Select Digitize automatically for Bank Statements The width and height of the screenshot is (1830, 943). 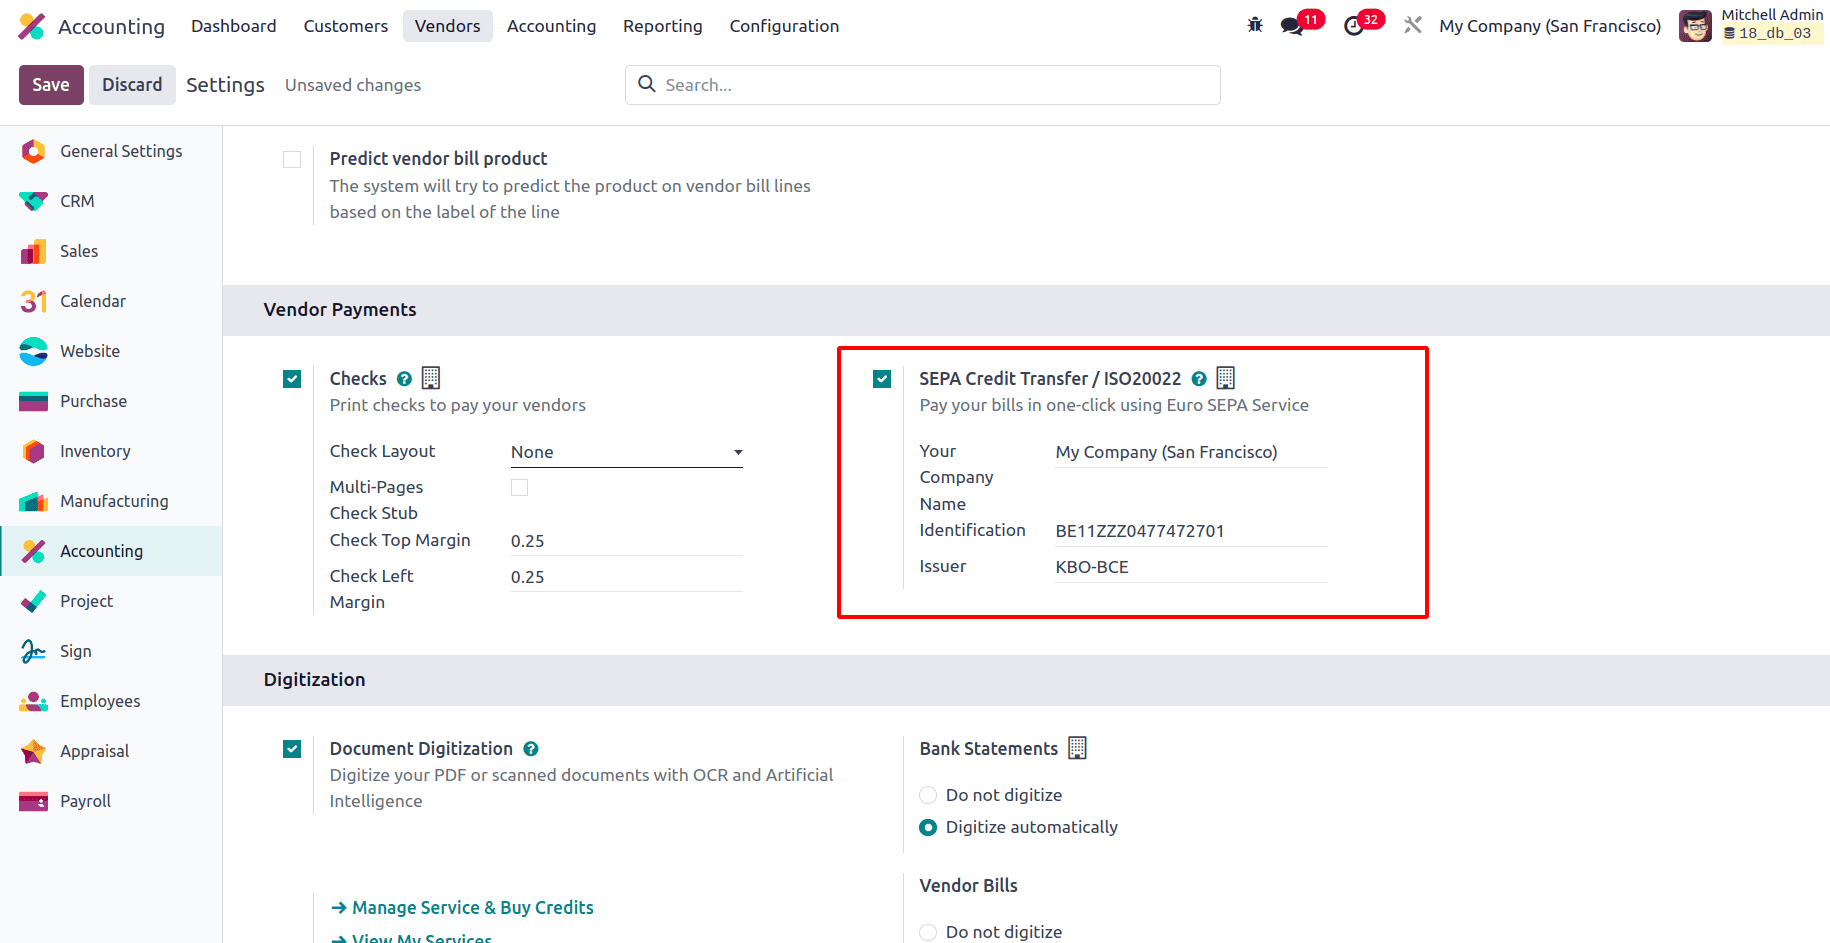[x=928, y=827]
